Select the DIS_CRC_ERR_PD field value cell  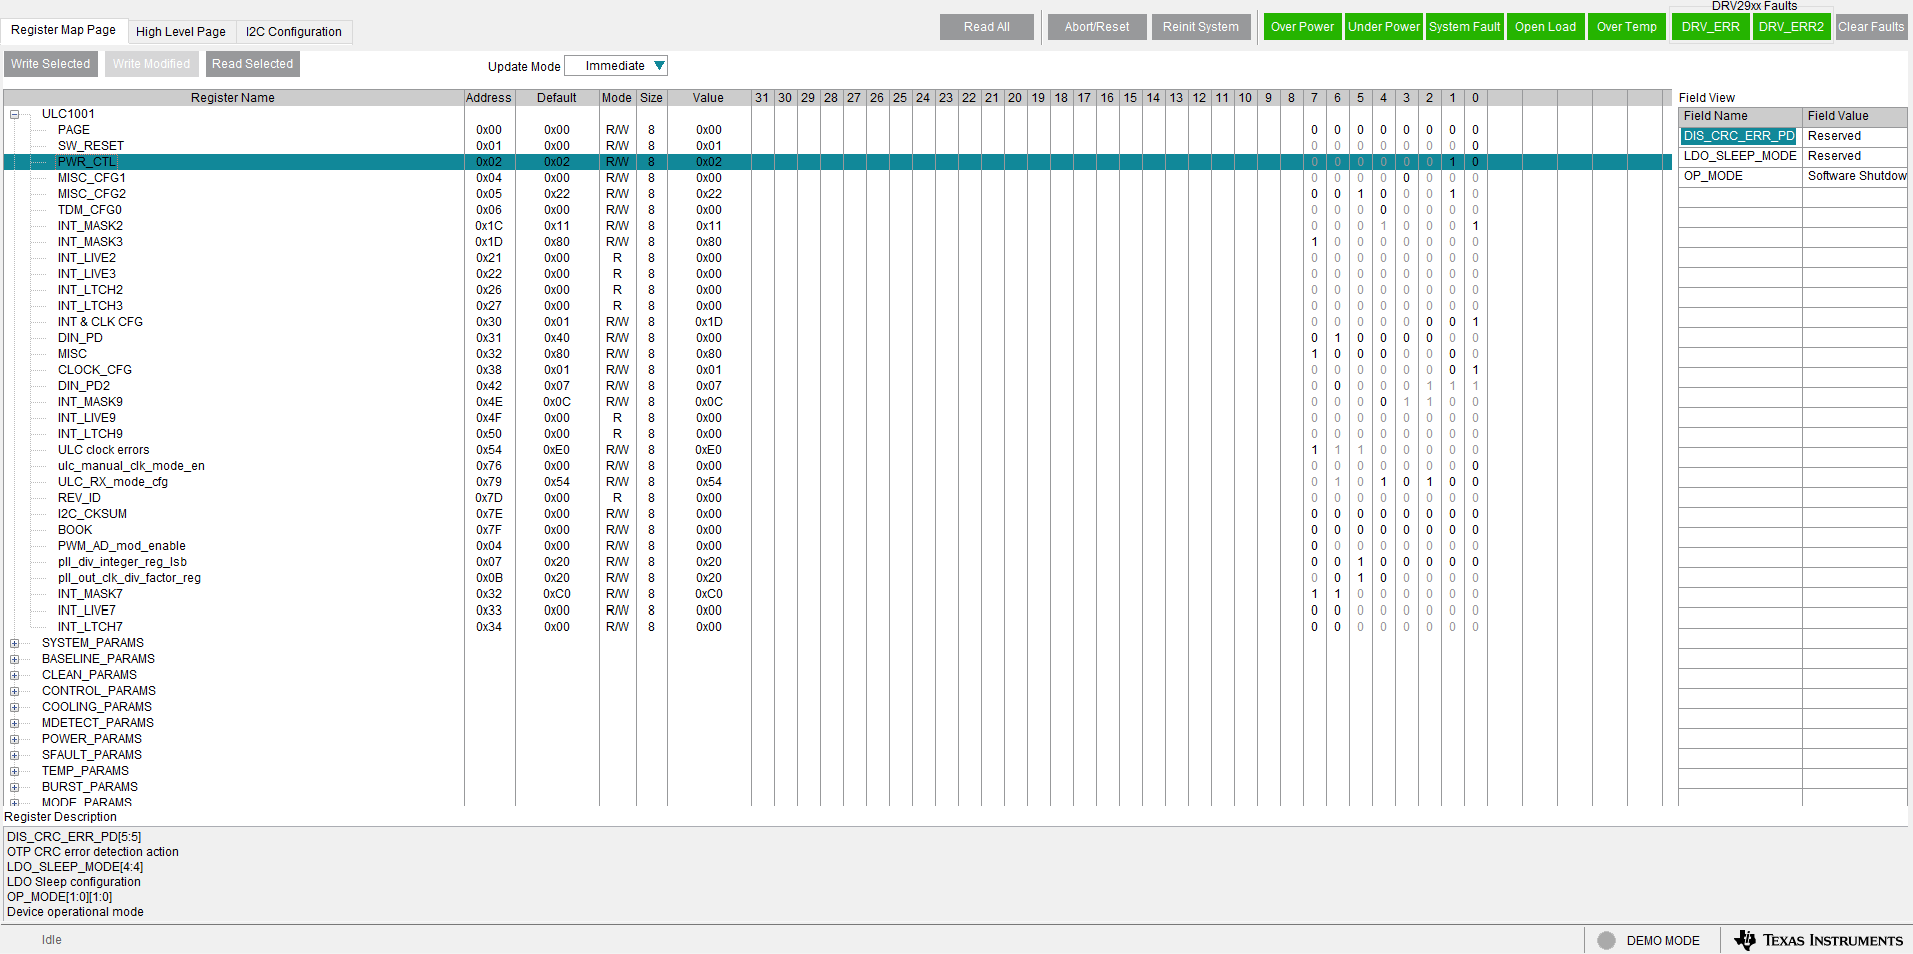click(1855, 136)
